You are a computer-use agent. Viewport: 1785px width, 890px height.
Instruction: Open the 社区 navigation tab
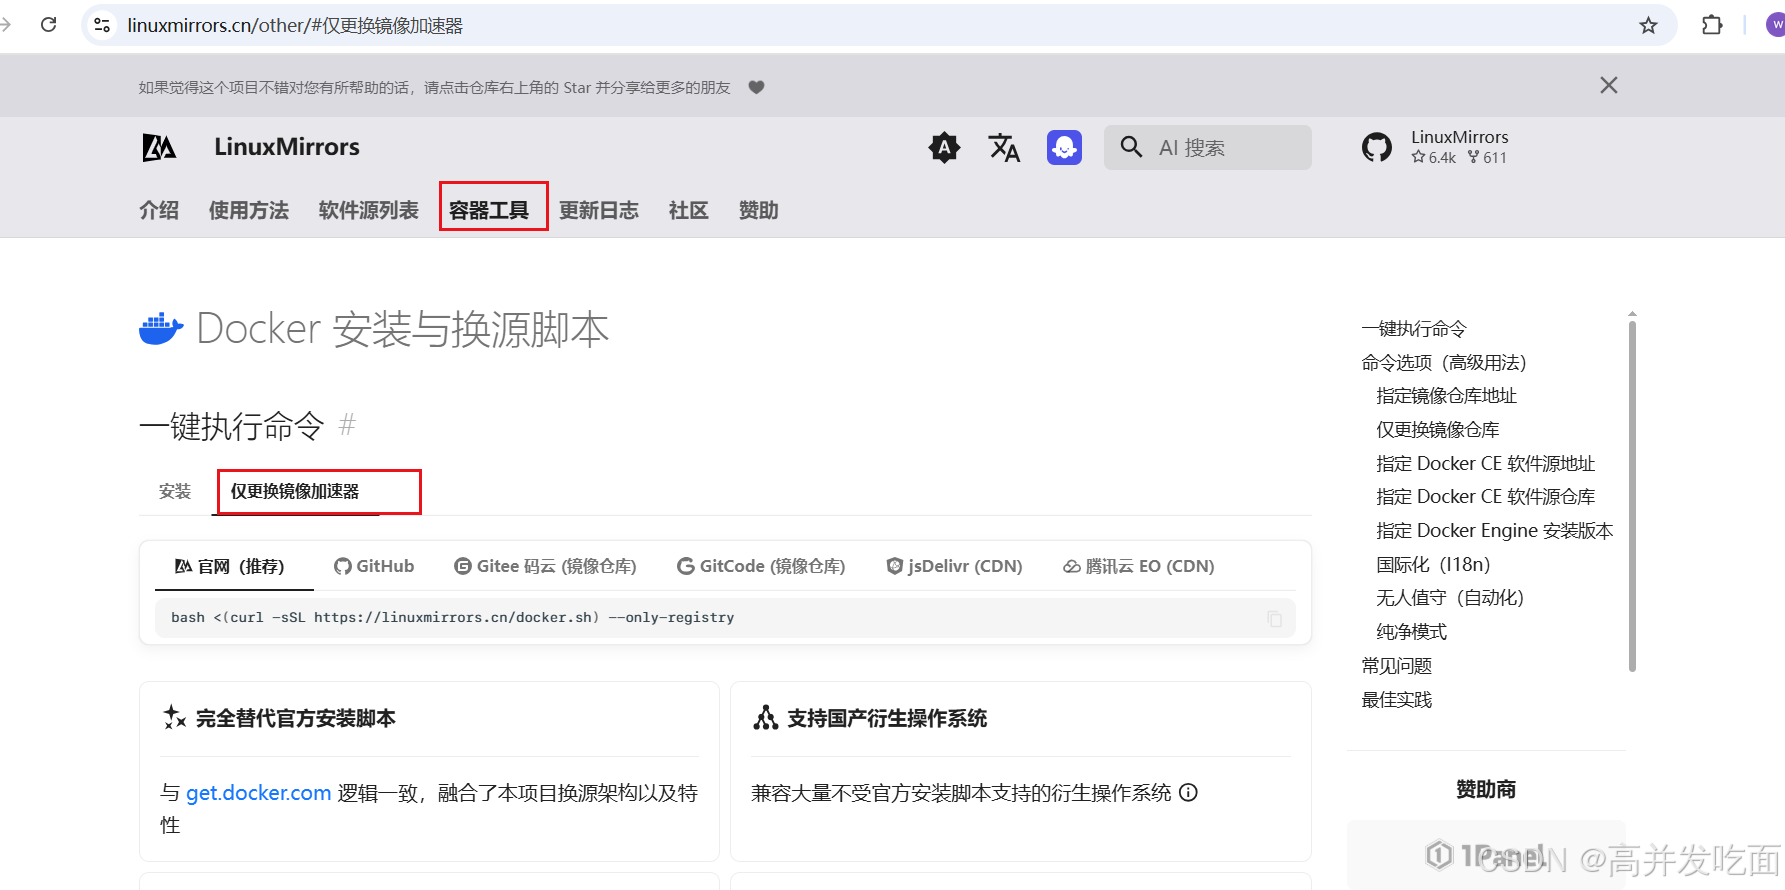tap(689, 210)
